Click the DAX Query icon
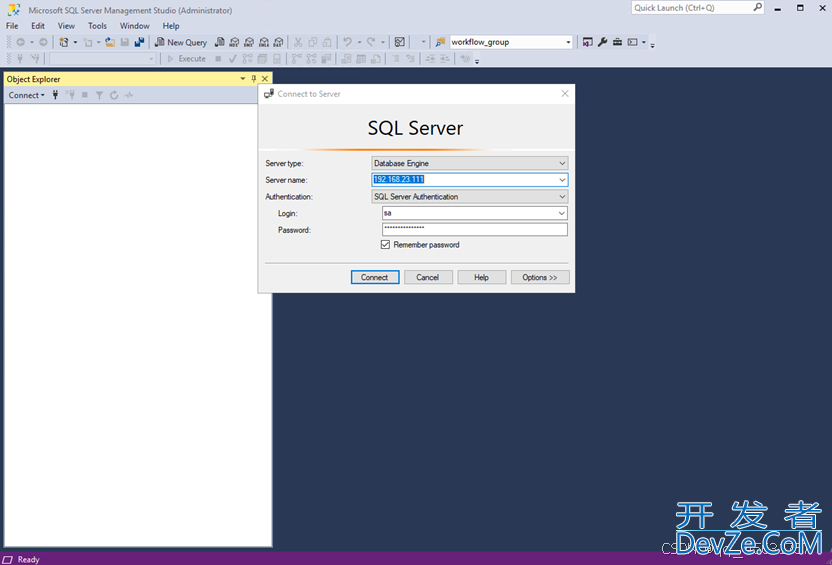832x565 pixels. pos(279,42)
